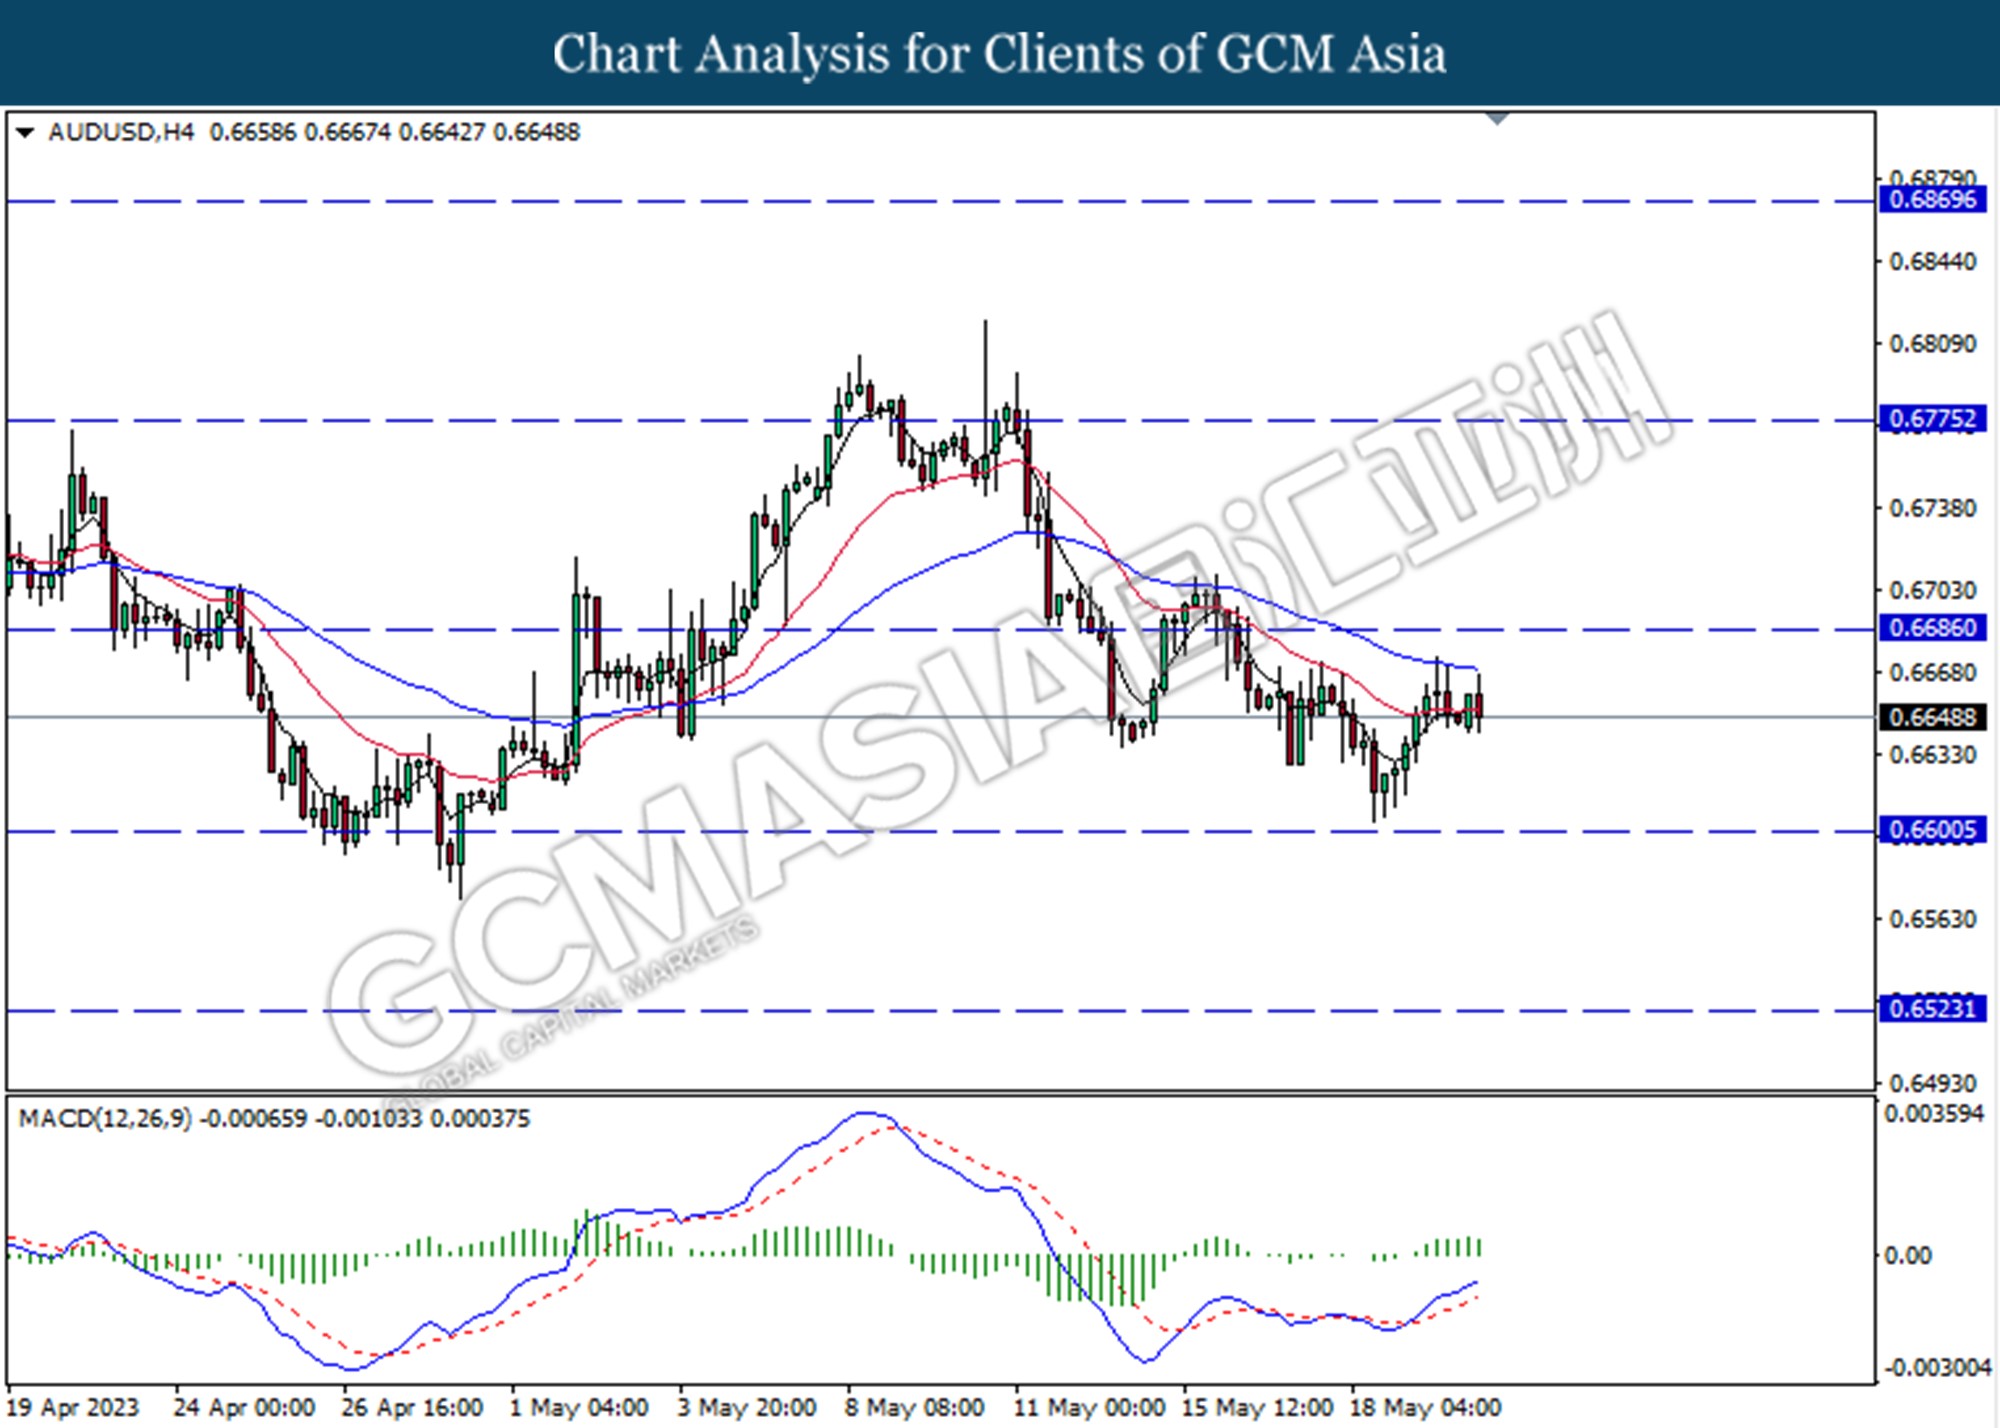This screenshot has height=1428, width=2000.
Task: Click the 1 May 04:00 time label
Action: tap(579, 1407)
